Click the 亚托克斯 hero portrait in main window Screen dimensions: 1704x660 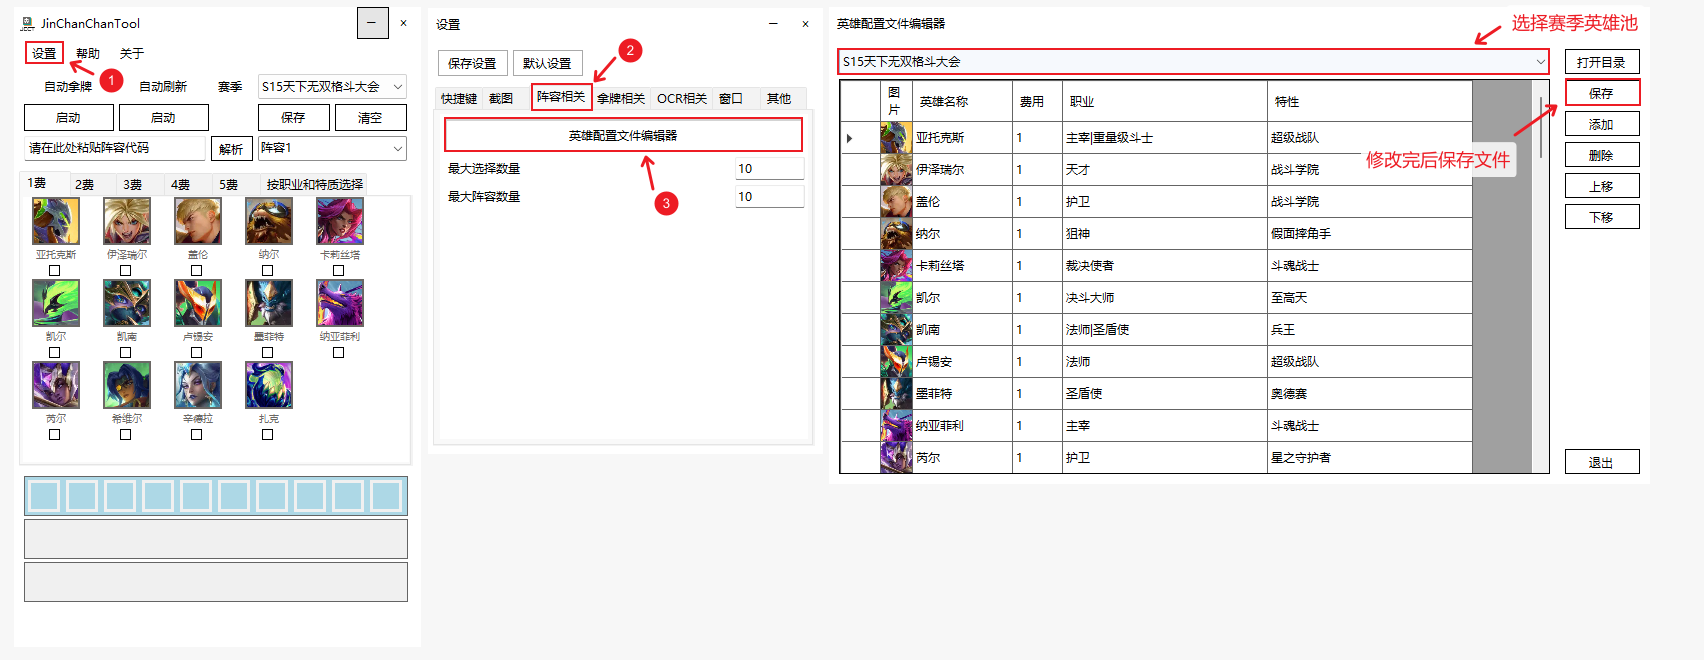click(56, 221)
